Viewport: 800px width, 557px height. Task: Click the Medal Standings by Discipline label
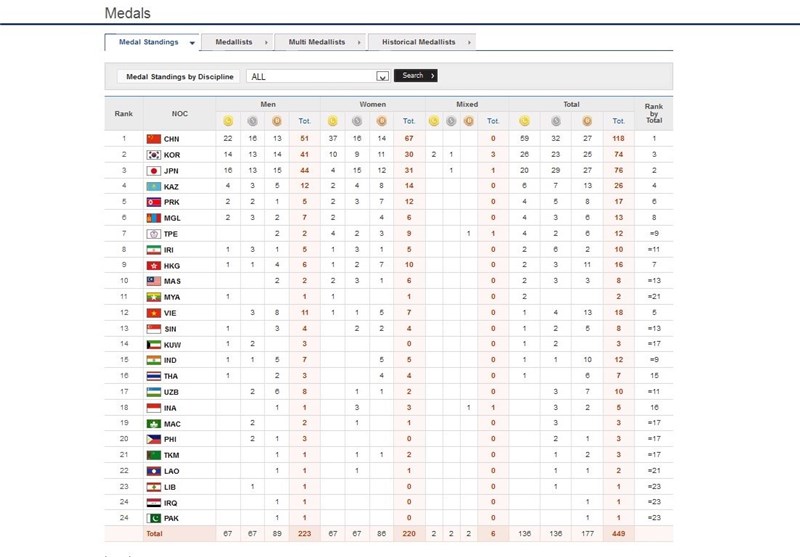click(176, 76)
